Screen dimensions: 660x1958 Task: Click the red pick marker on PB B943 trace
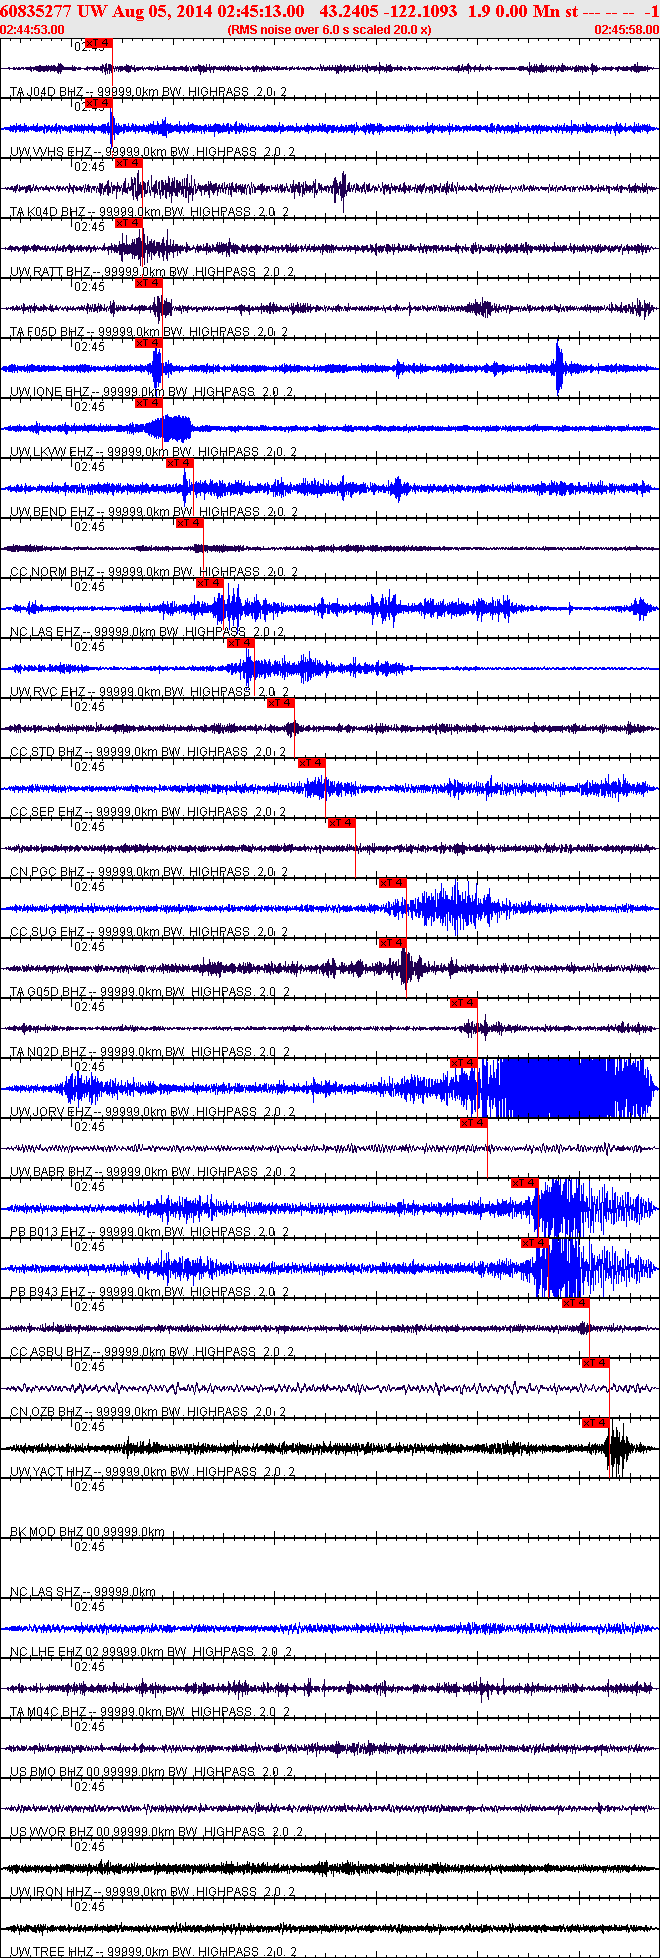click(535, 1243)
